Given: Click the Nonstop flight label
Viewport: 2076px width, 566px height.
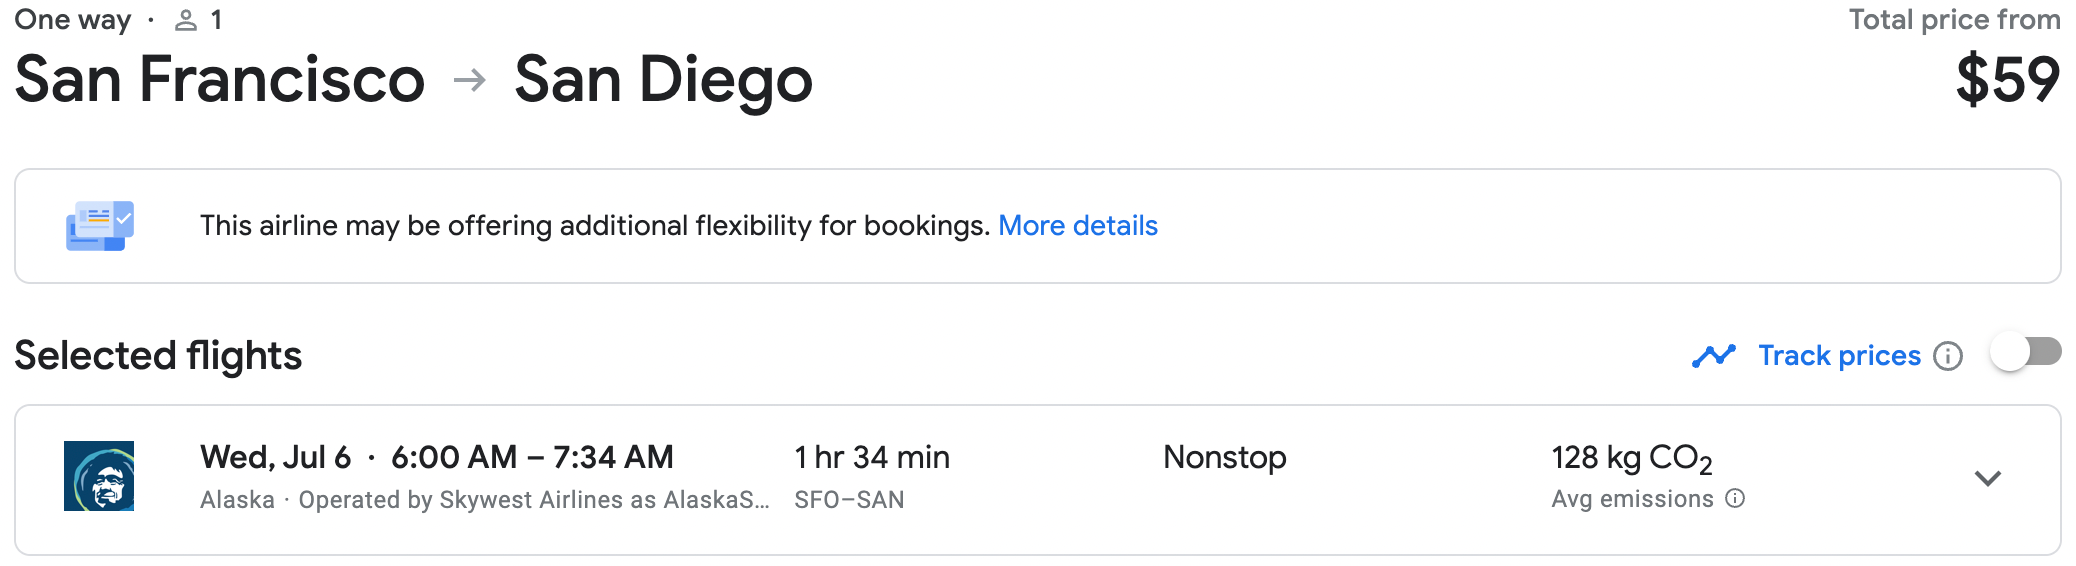Looking at the screenshot, I should (1225, 457).
